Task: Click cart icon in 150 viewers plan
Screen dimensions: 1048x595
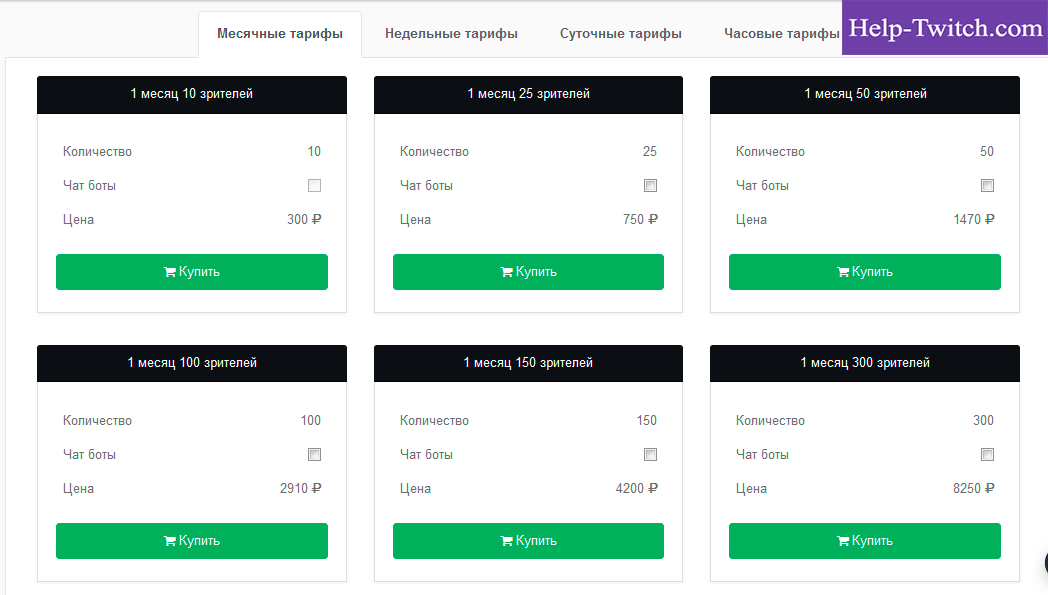Action: [x=507, y=541]
